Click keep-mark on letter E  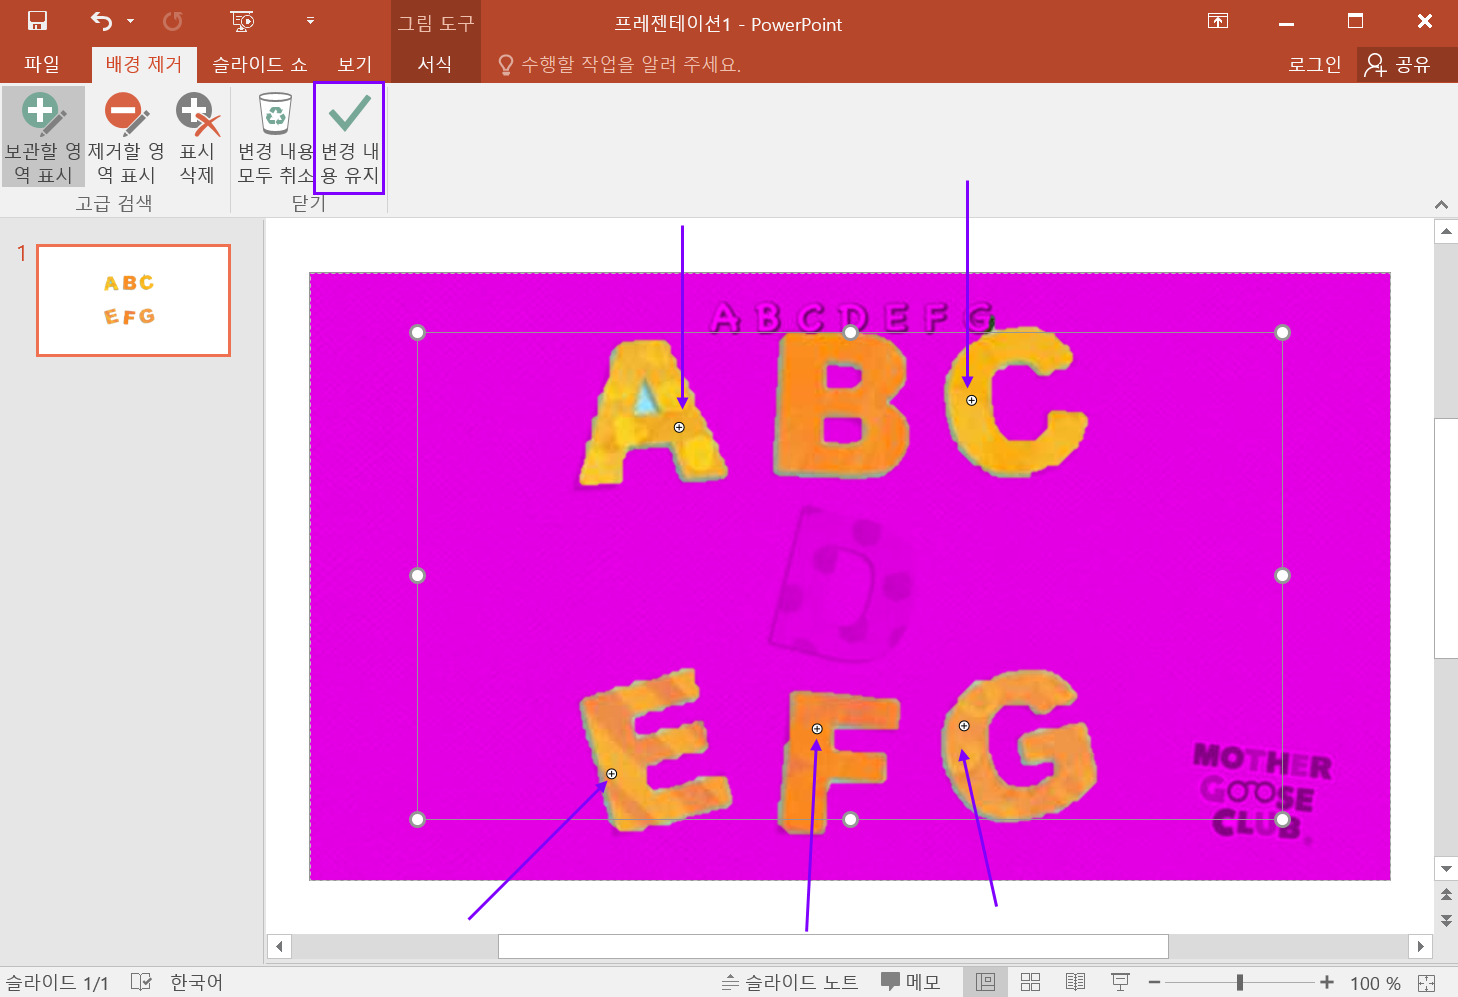[611, 774]
